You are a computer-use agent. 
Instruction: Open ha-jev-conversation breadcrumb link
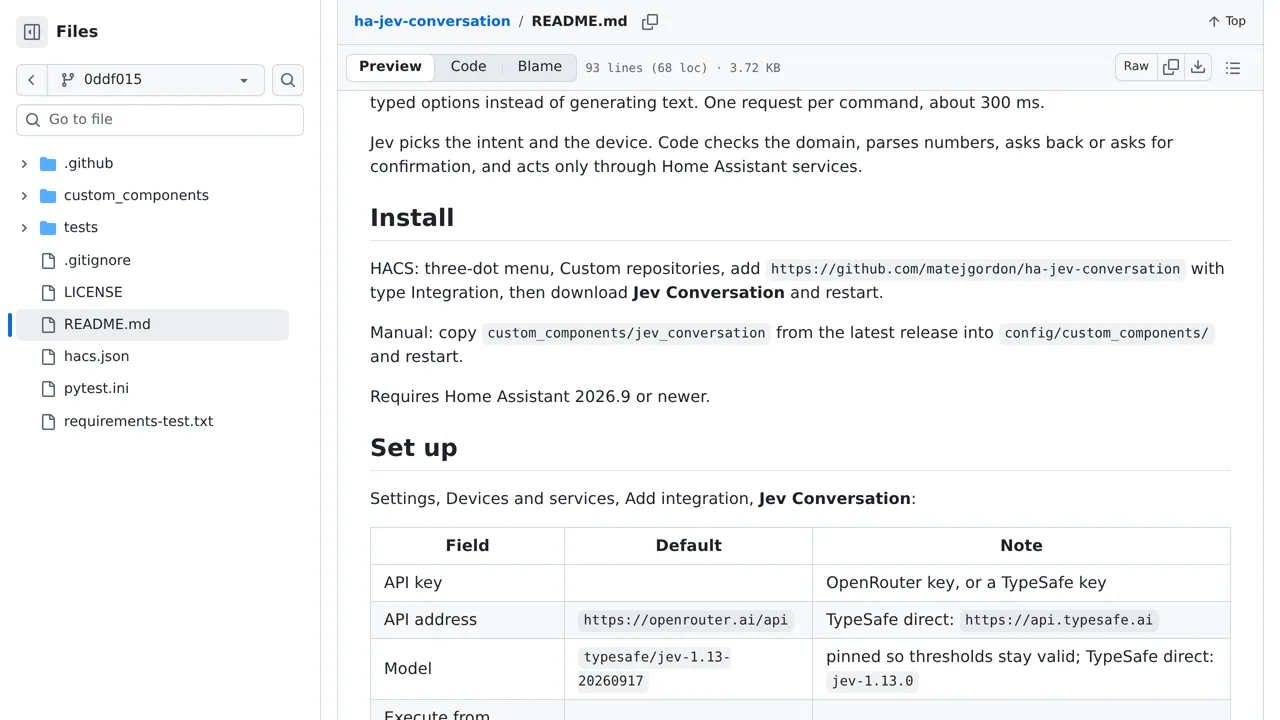click(432, 21)
